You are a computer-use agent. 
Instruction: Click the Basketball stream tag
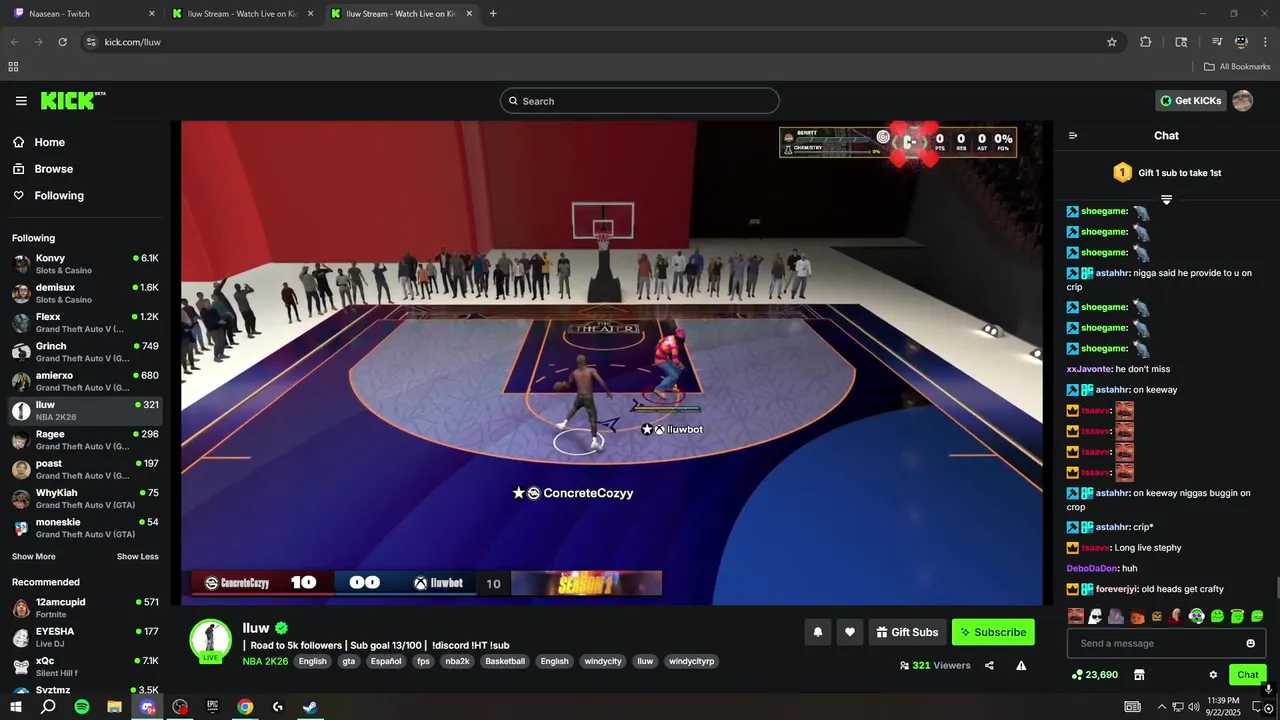coord(505,661)
